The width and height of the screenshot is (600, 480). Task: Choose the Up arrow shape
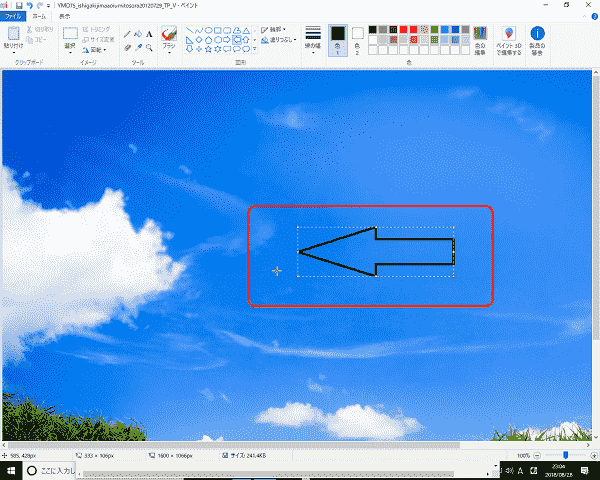point(246,39)
